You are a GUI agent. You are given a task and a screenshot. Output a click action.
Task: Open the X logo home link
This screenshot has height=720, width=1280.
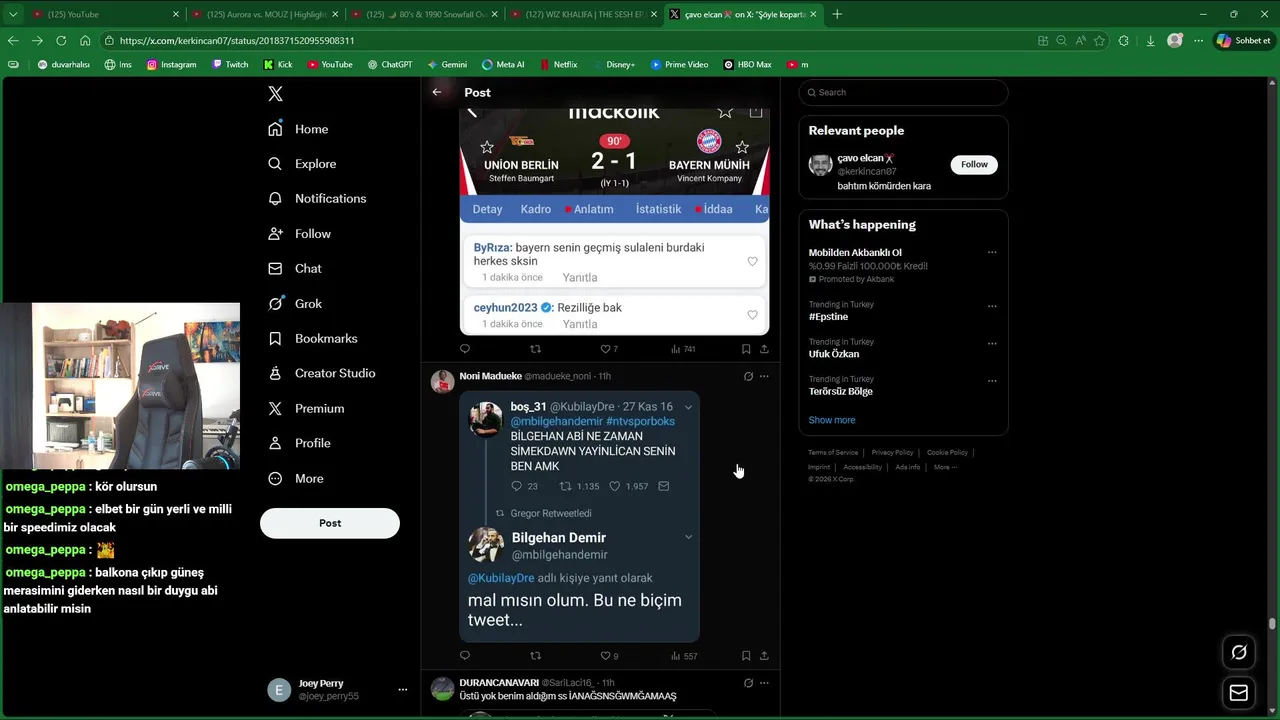click(x=276, y=94)
